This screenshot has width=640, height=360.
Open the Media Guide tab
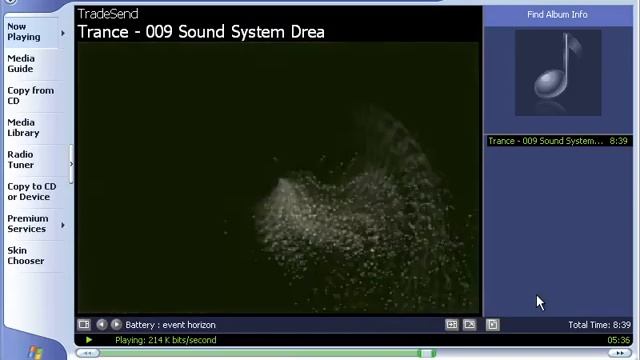(21, 64)
